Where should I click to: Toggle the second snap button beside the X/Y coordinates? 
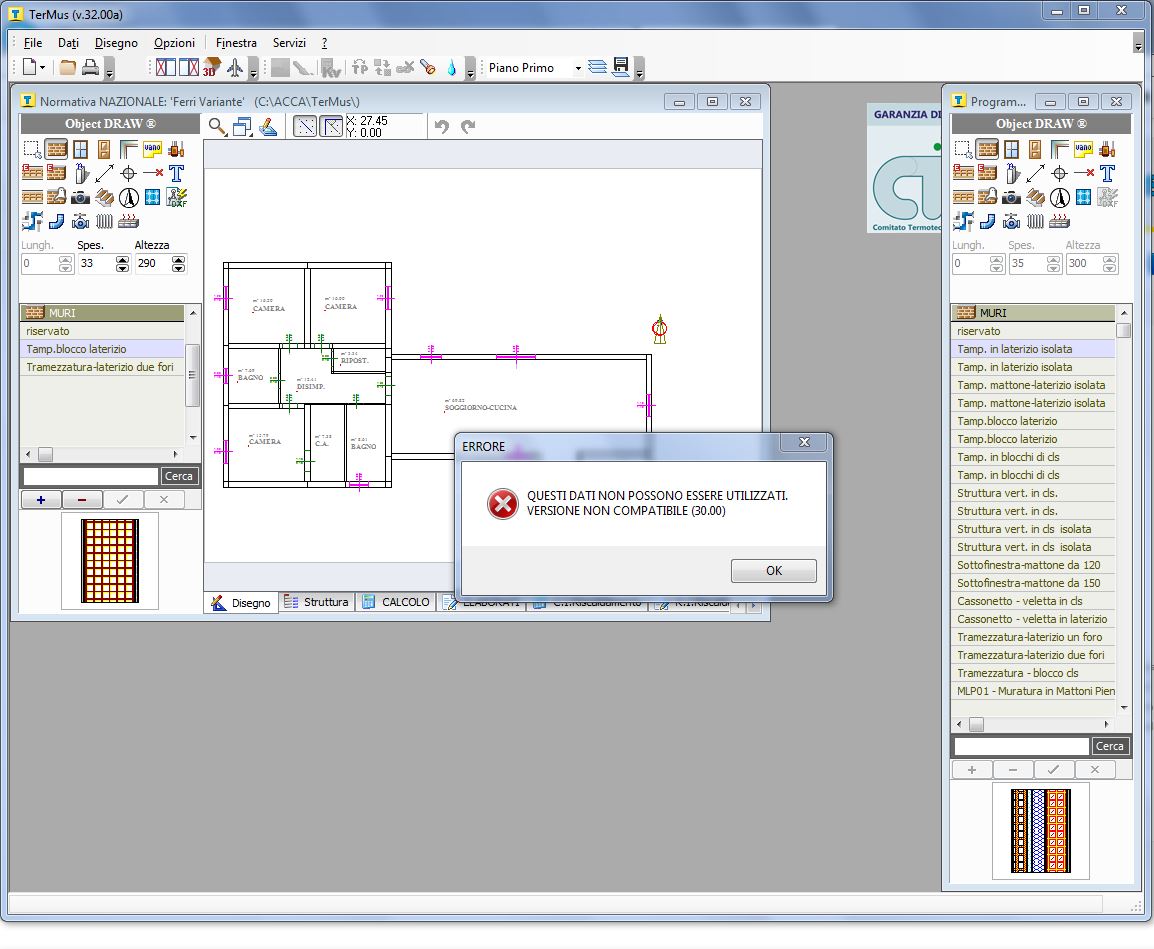tap(331, 127)
